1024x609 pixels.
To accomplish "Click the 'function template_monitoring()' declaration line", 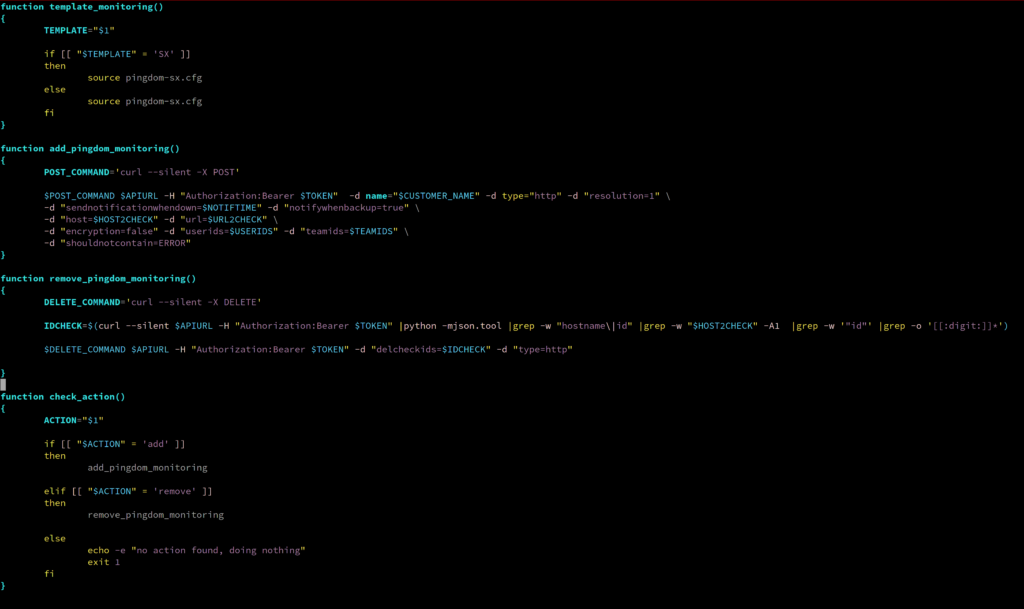I will point(82,7).
